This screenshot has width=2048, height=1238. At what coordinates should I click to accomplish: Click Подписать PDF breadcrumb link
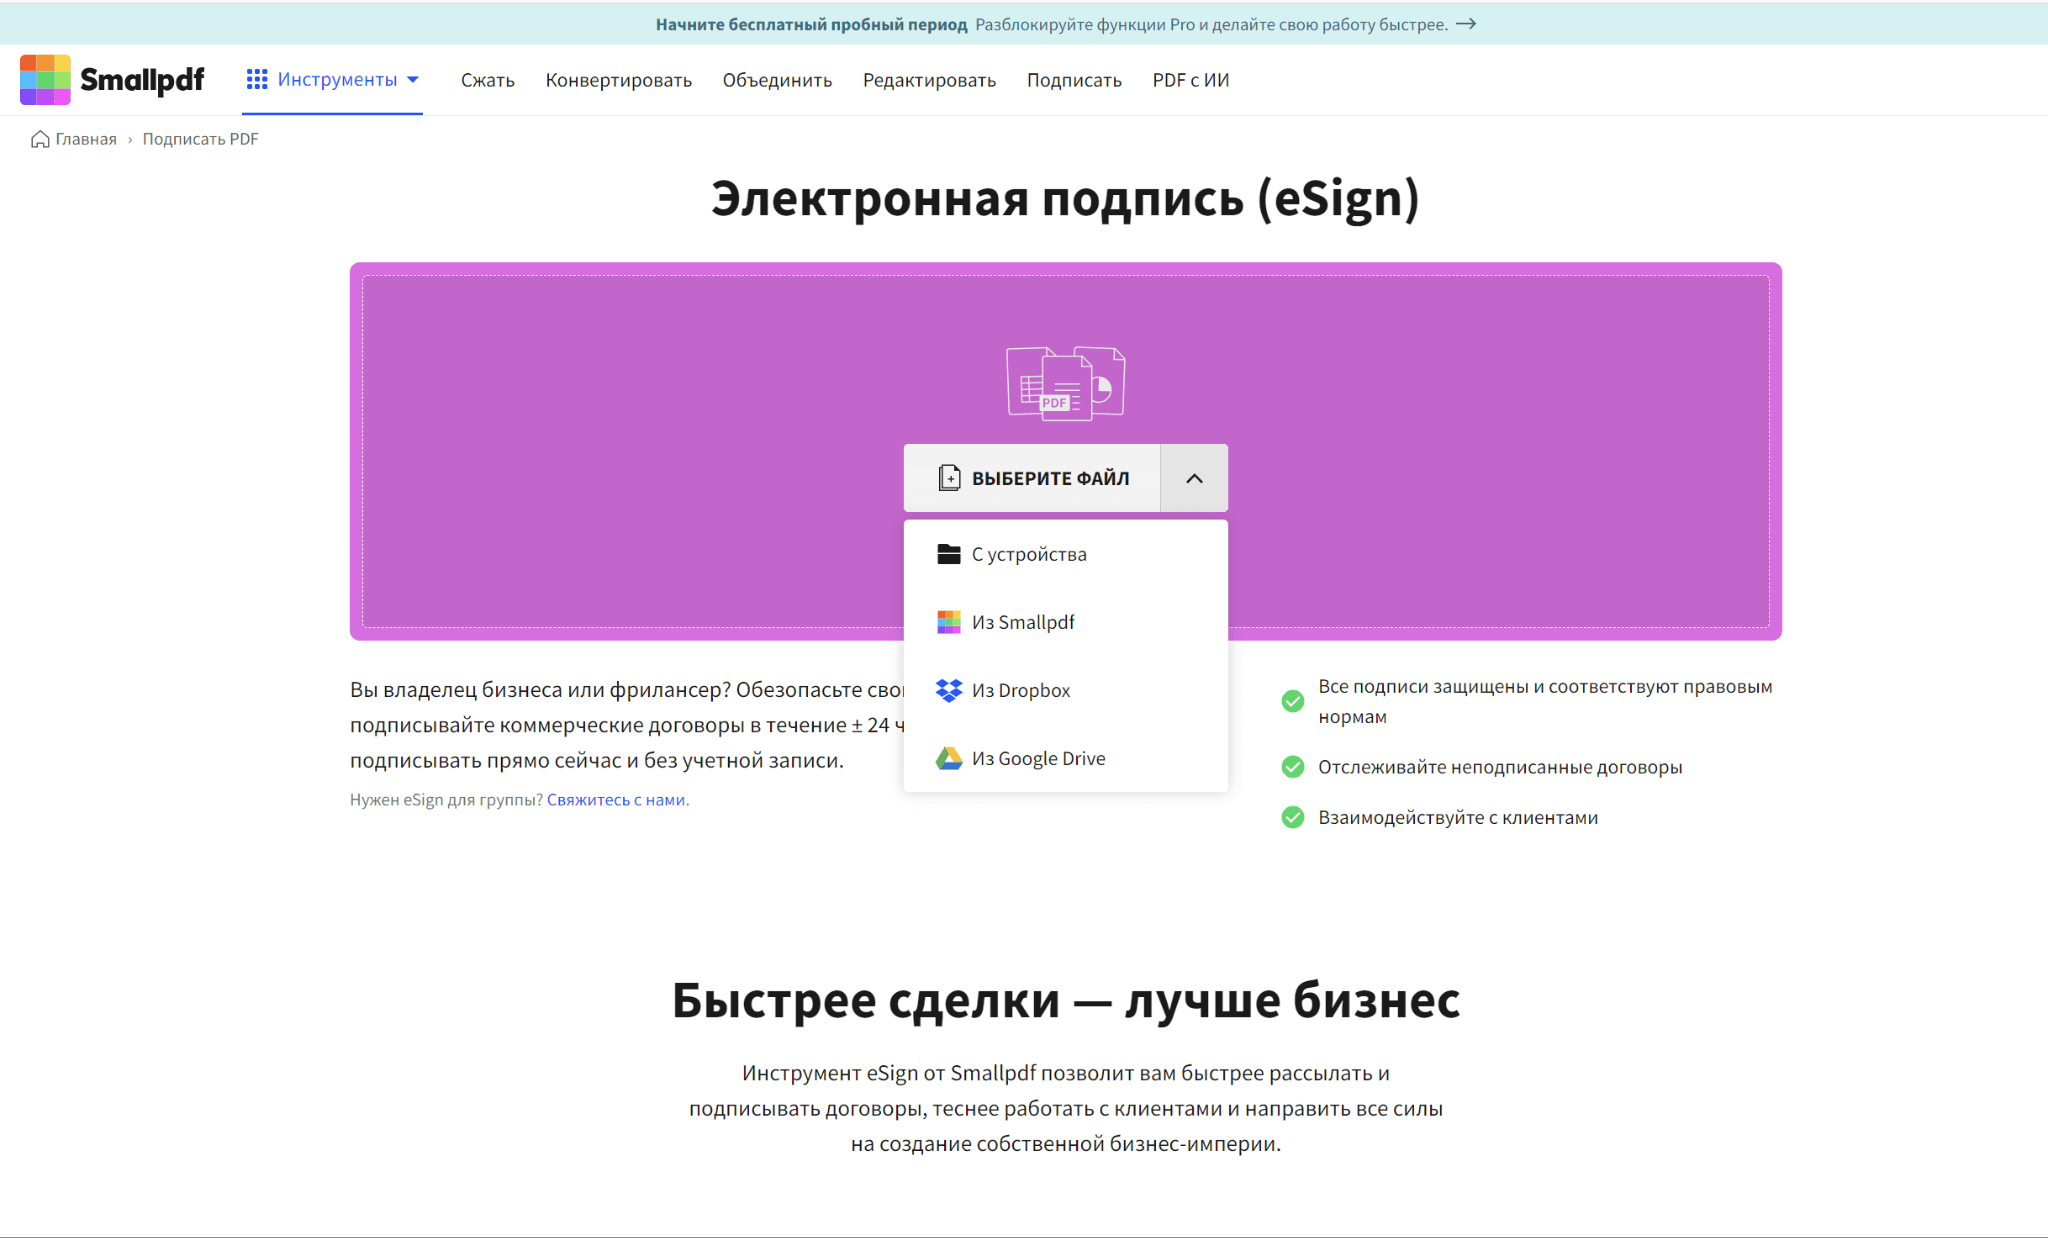tap(200, 139)
